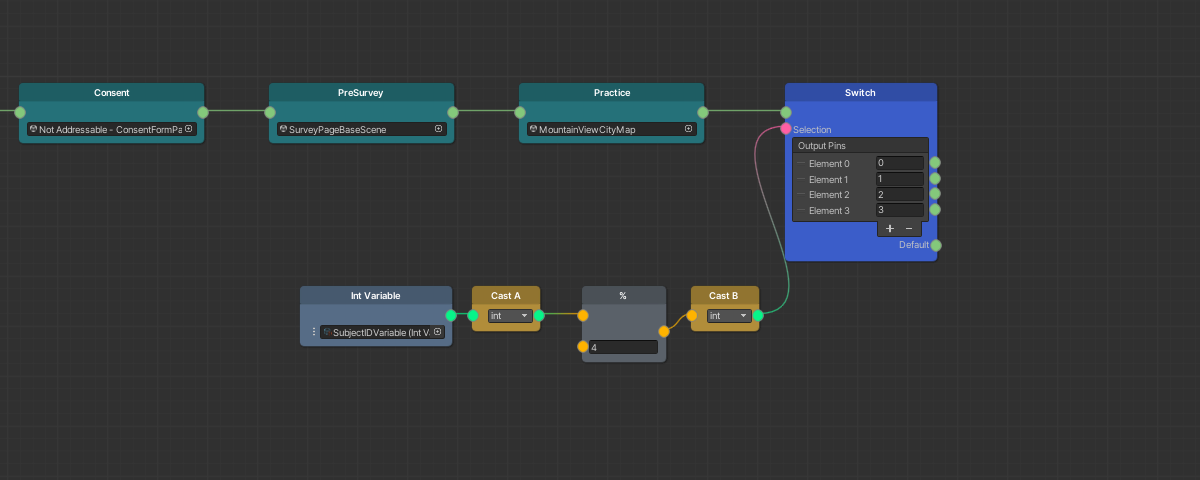Click the % node output port

664,331
